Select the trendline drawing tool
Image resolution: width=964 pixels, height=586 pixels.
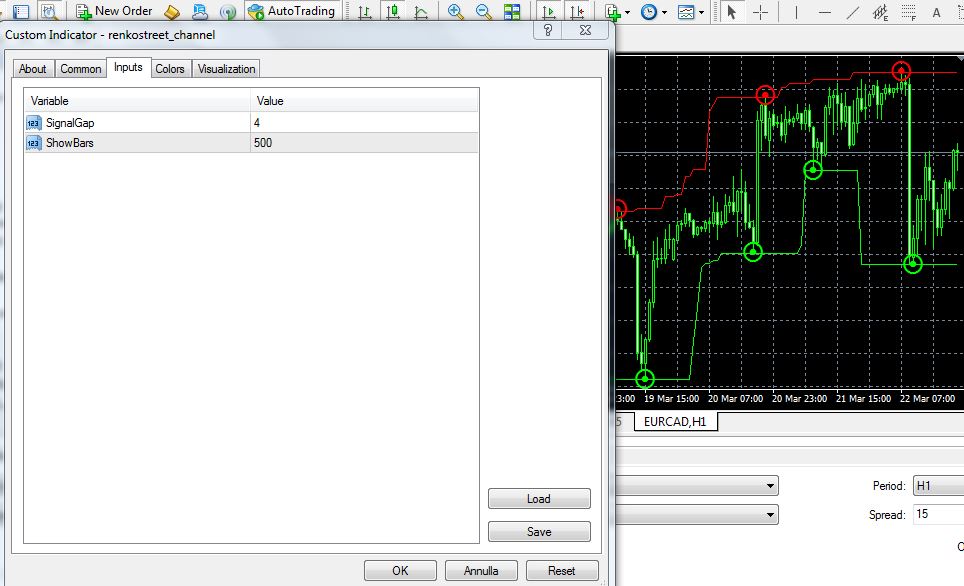[852, 12]
